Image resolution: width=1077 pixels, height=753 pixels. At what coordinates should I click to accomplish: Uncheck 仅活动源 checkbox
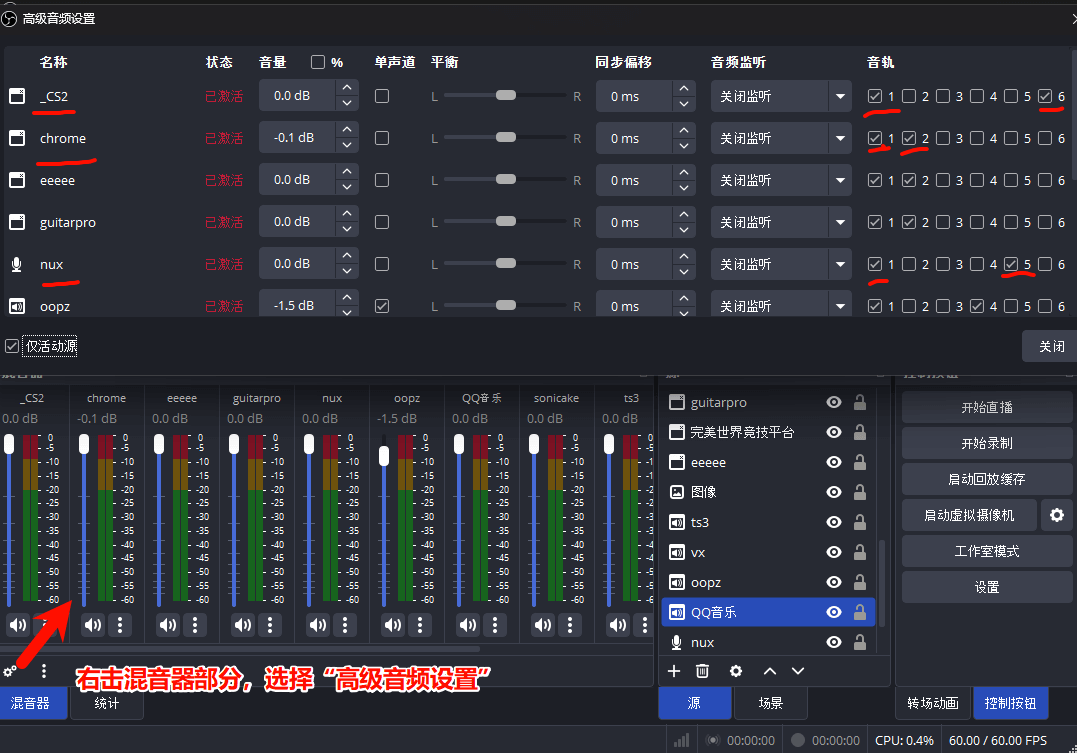[12, 346]
